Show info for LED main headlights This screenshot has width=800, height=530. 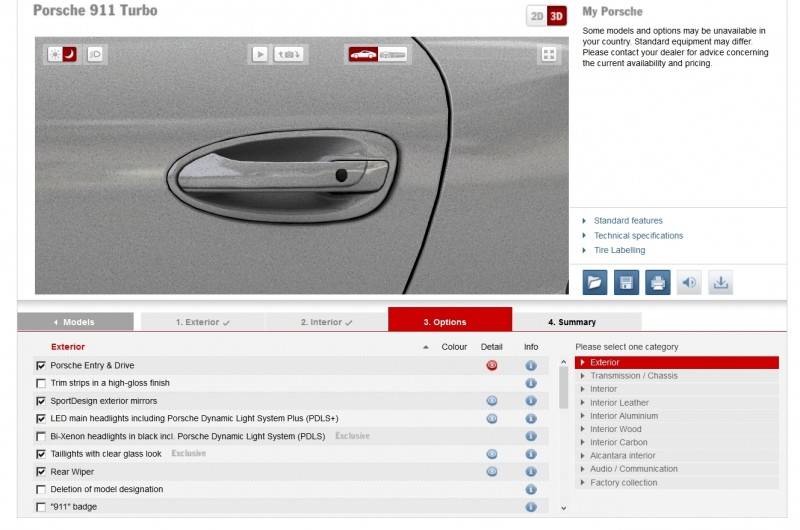(531, 419)
